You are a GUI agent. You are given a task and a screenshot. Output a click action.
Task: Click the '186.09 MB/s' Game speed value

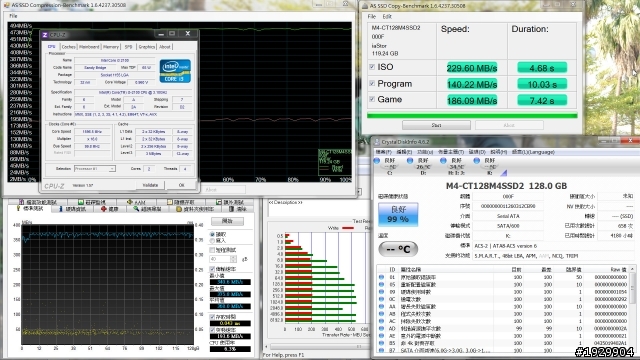pos(472,100)
